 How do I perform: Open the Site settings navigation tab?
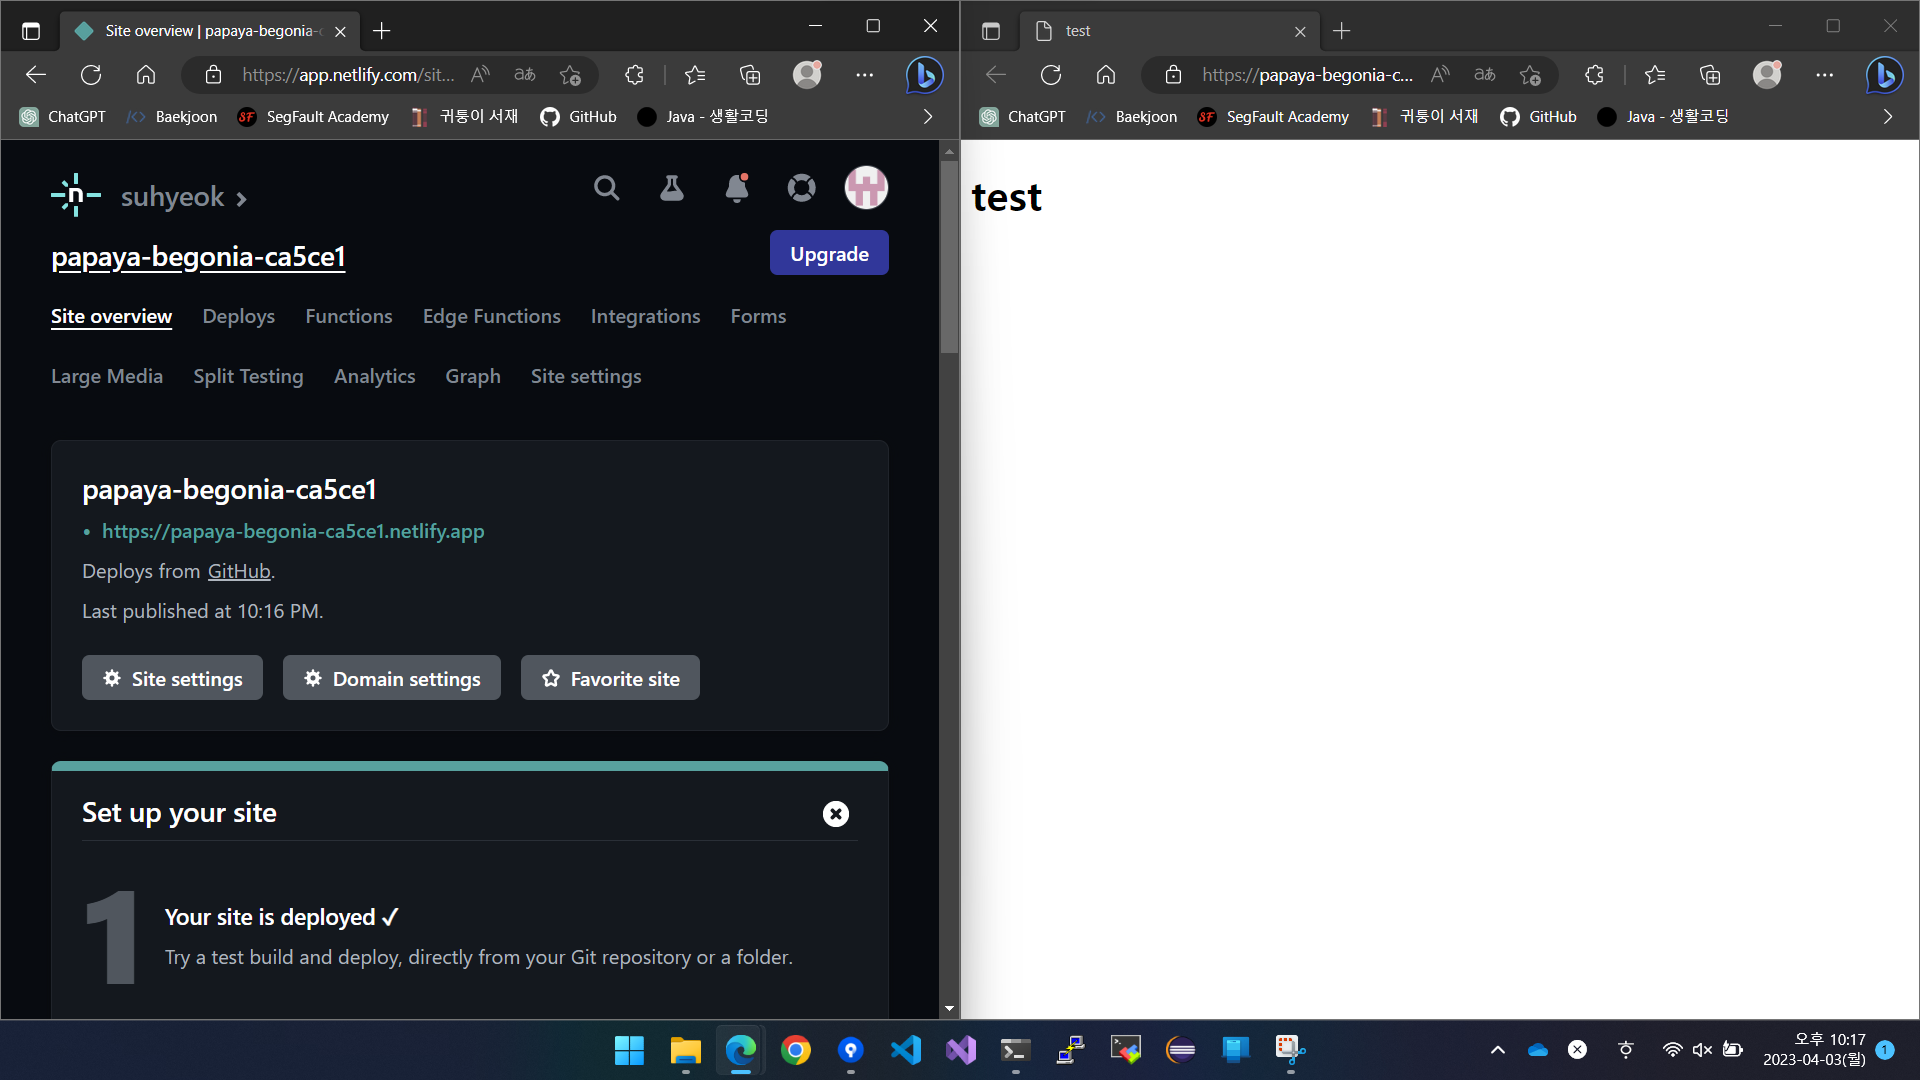tap(585, 377)
